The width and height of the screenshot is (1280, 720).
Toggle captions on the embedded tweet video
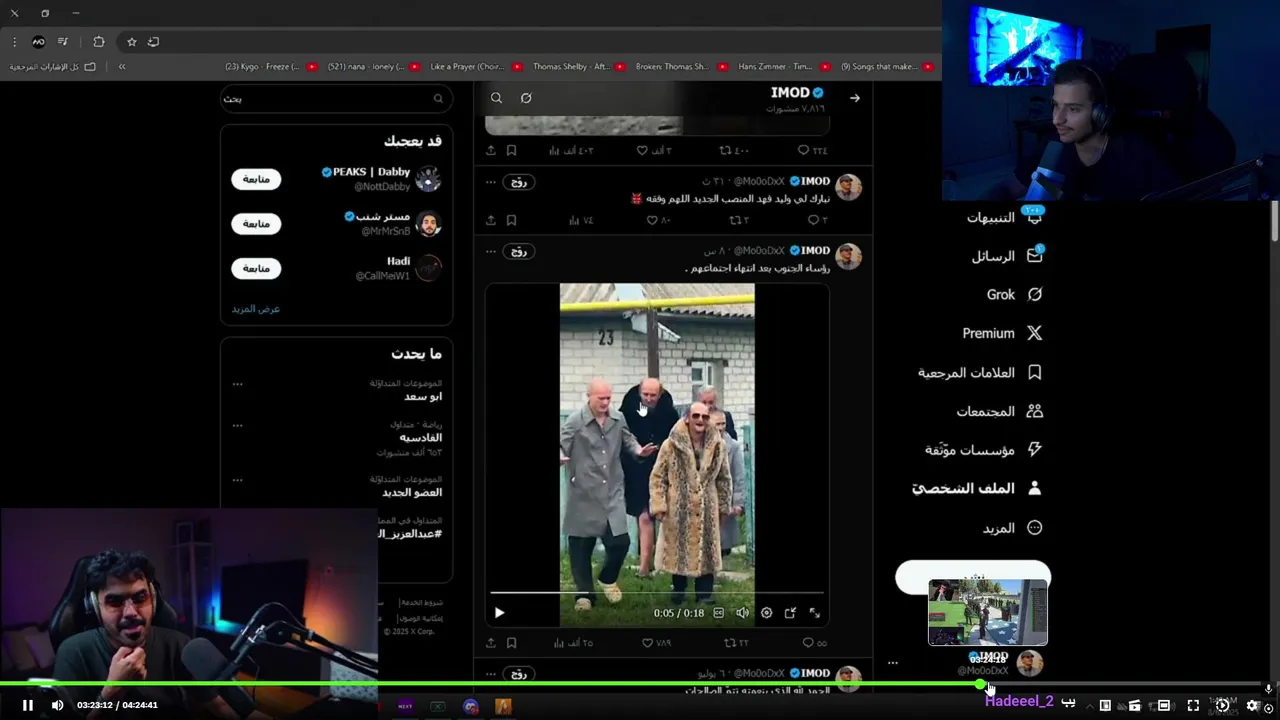718,613
